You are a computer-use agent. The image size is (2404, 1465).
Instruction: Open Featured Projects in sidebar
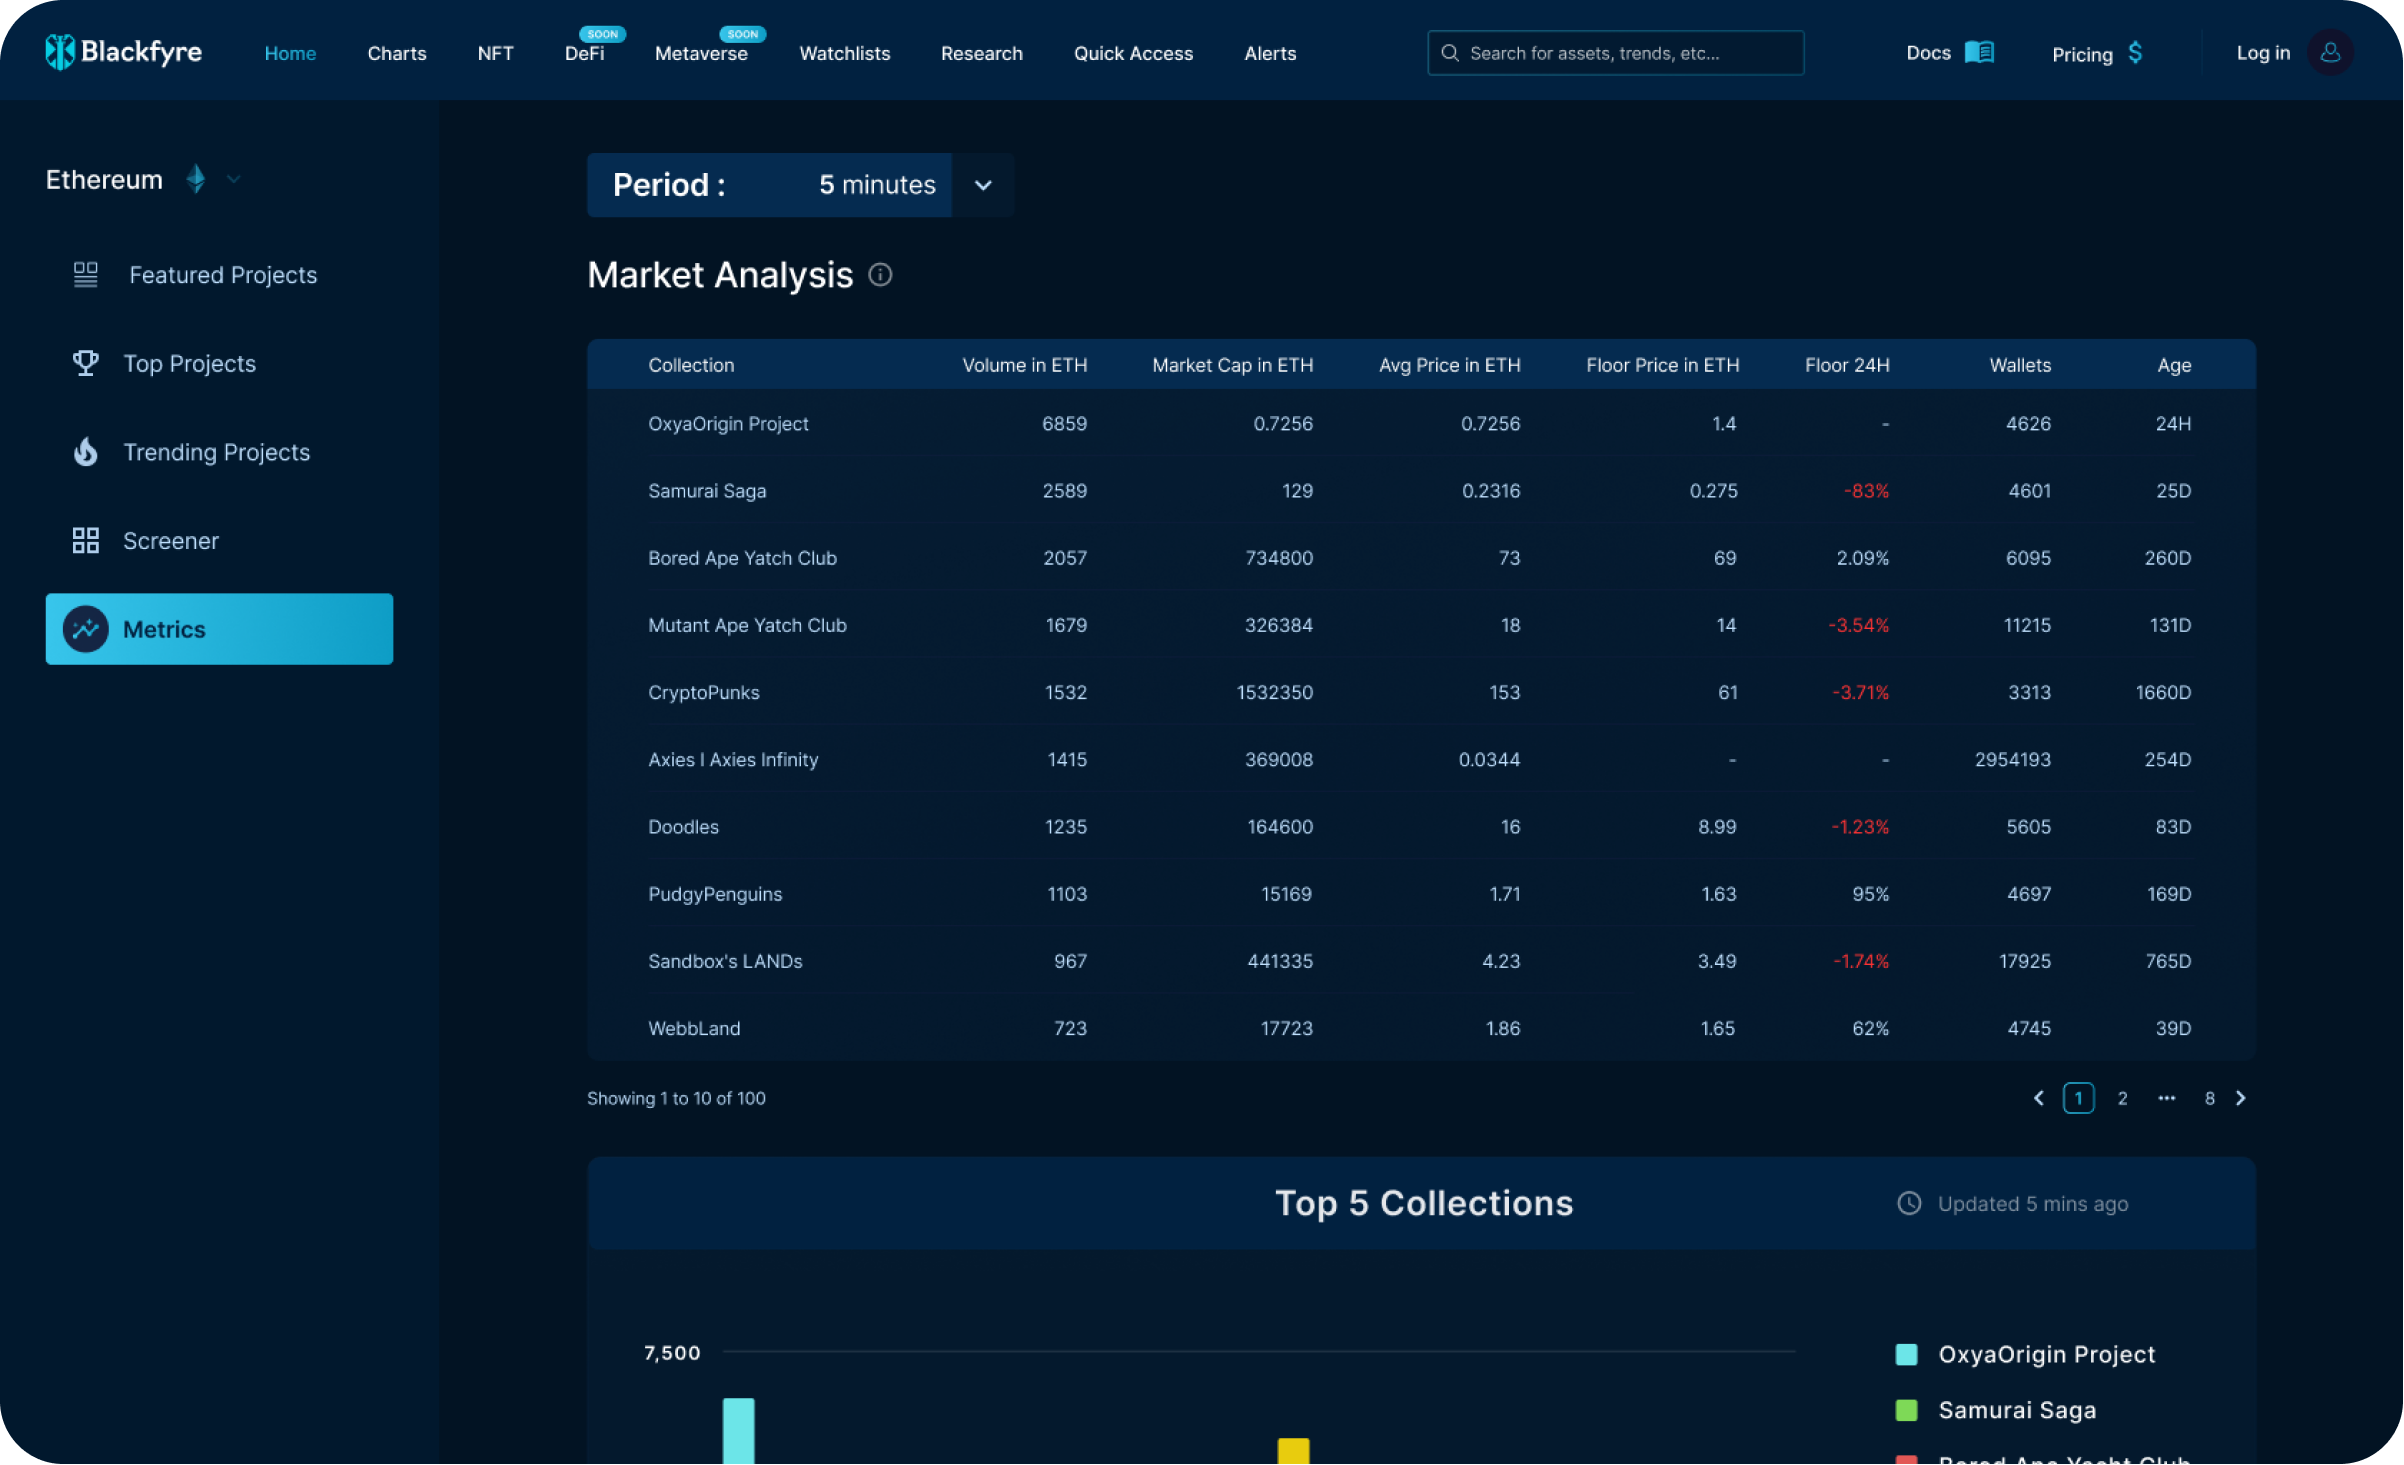[x=223, y=275]
